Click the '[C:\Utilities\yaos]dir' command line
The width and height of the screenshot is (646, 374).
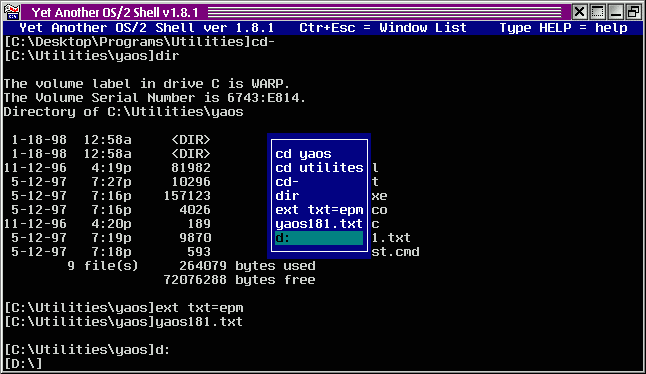pyautogui.click(x=92, y=56)
